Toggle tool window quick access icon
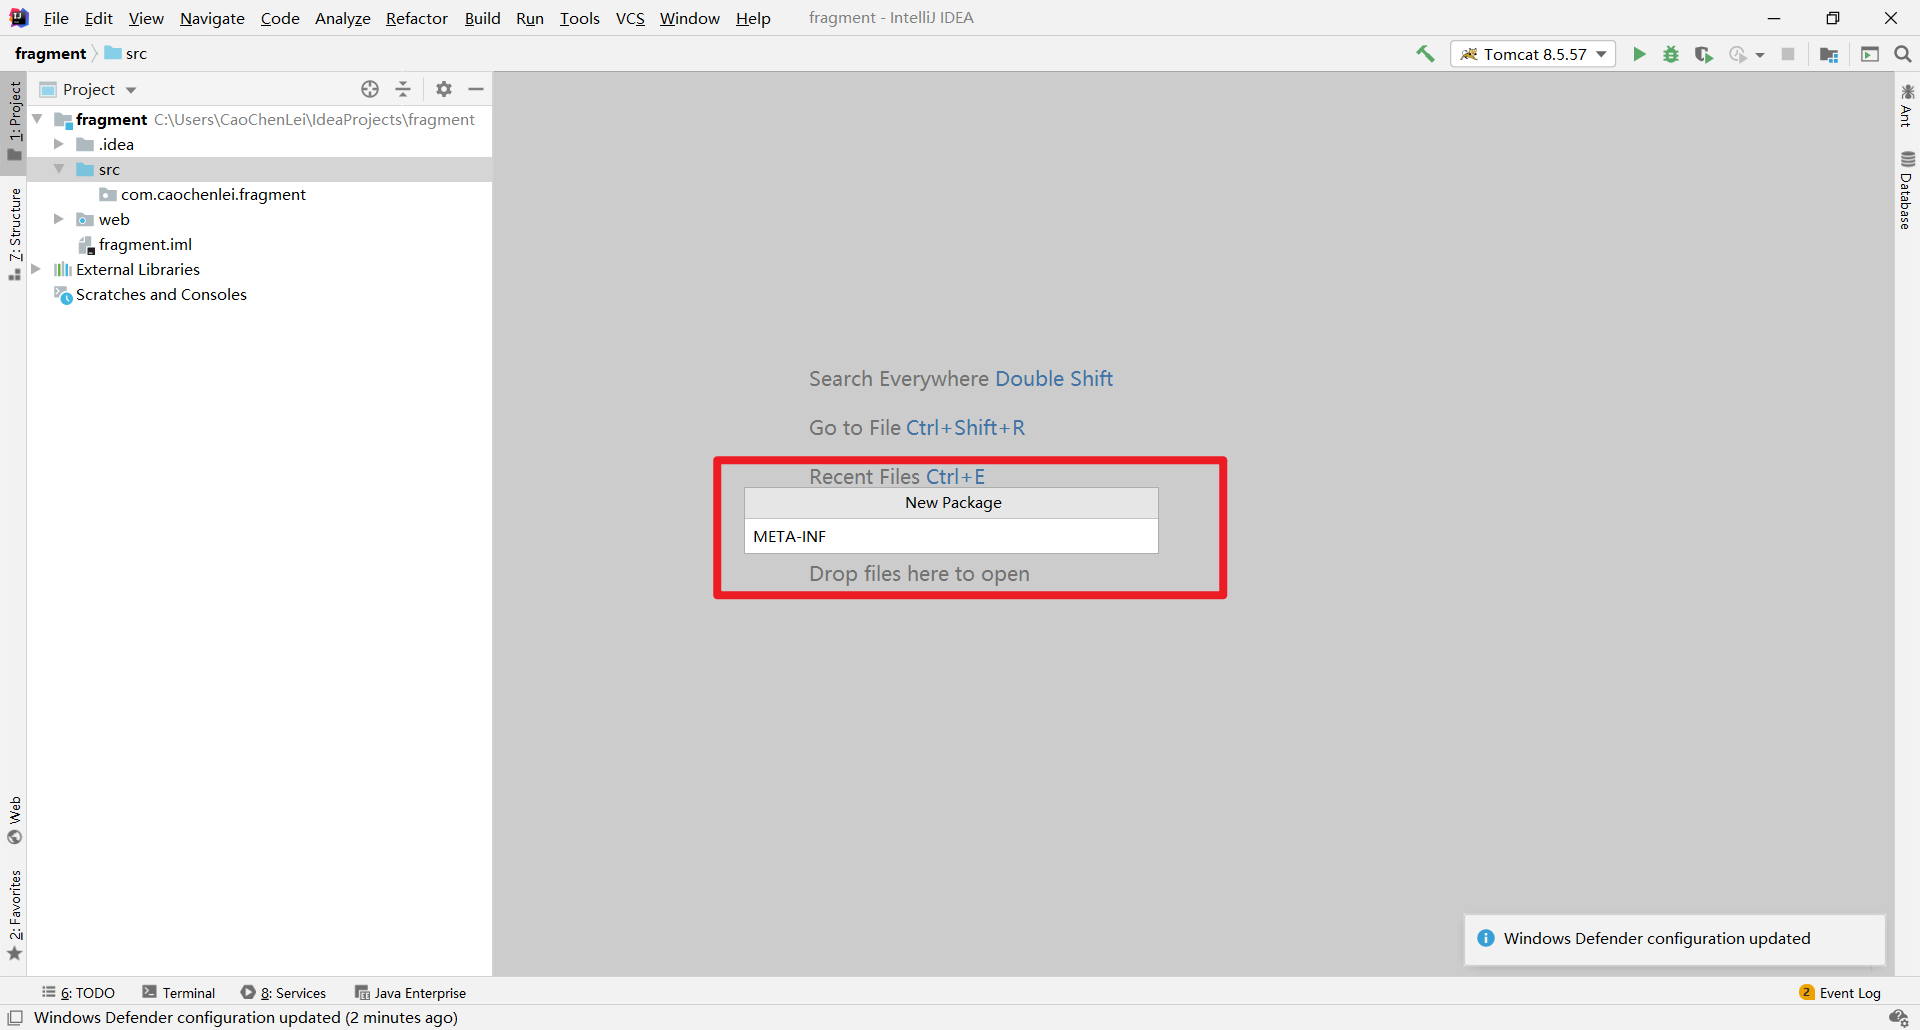Image resolution: width=1920 pixels, height=1030 pixels. 15,1018
